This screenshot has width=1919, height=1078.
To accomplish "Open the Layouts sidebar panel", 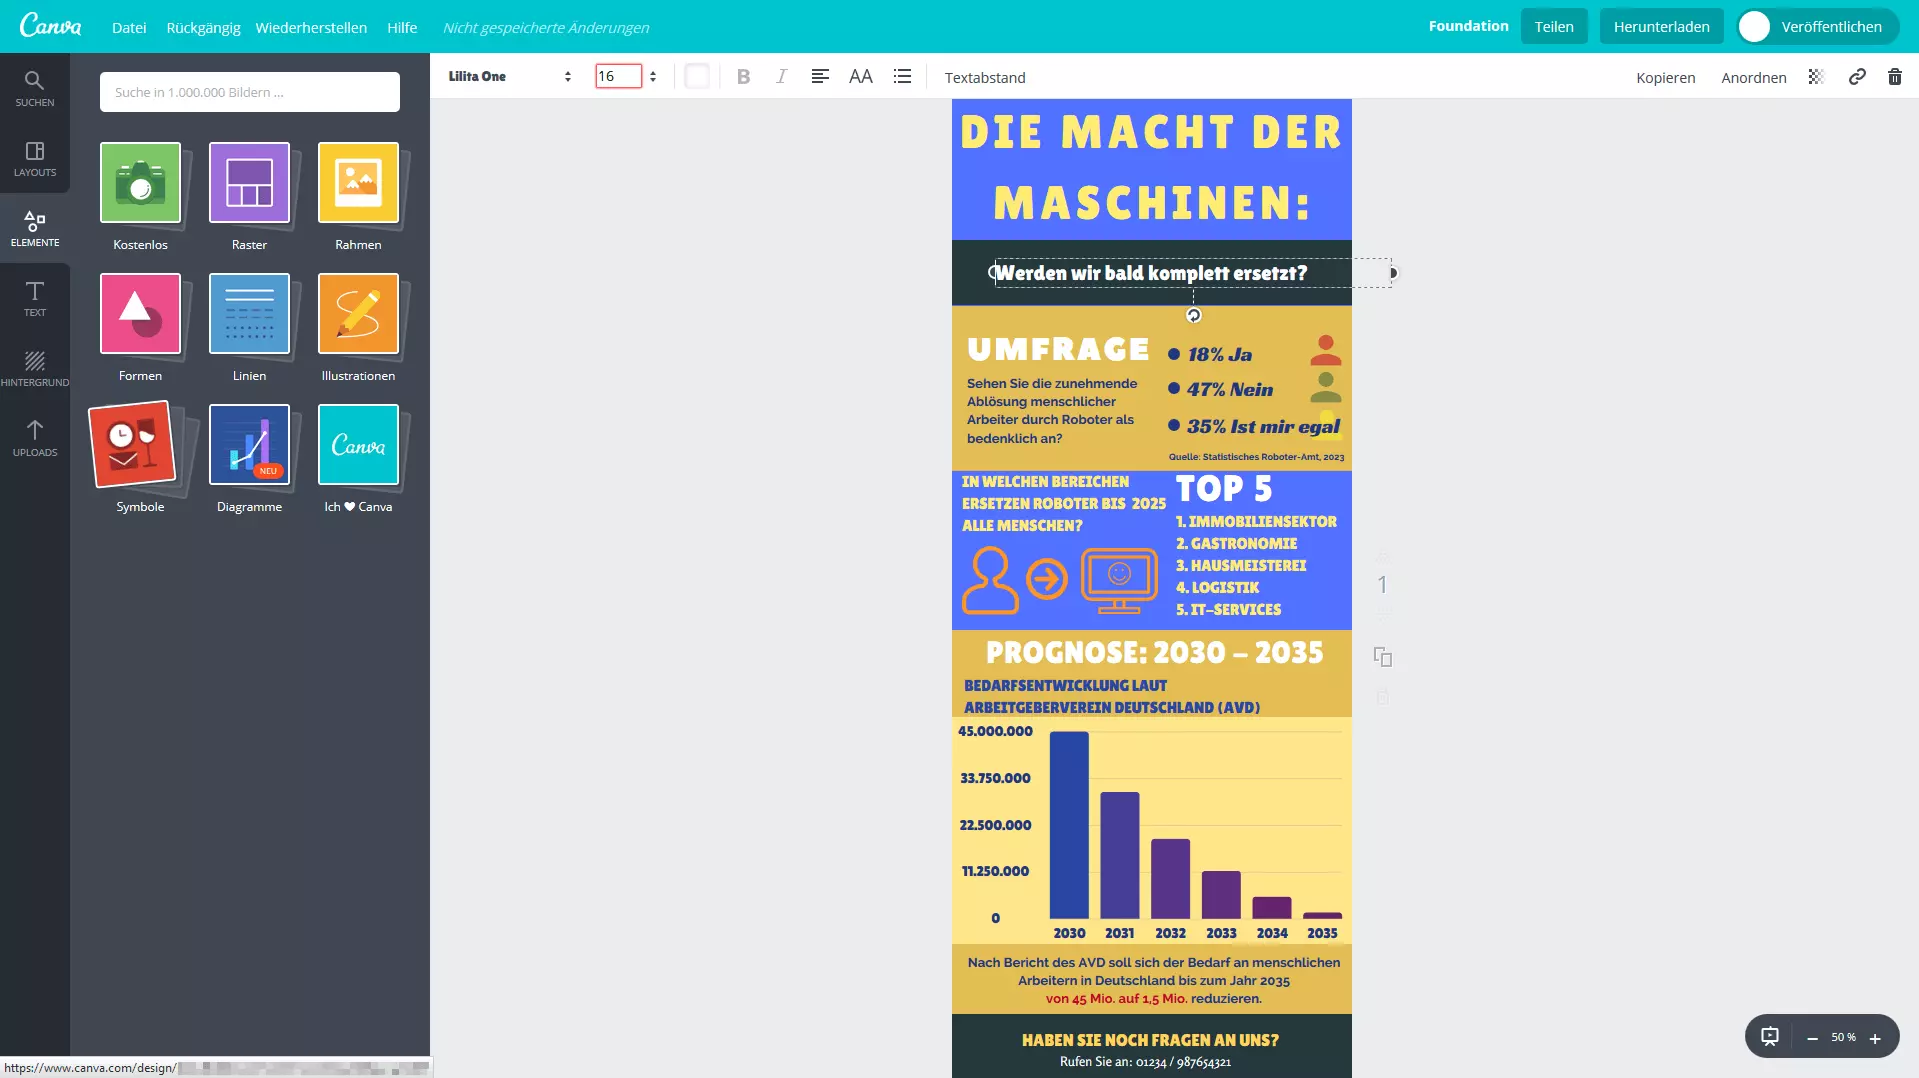I will coord(35,158).
